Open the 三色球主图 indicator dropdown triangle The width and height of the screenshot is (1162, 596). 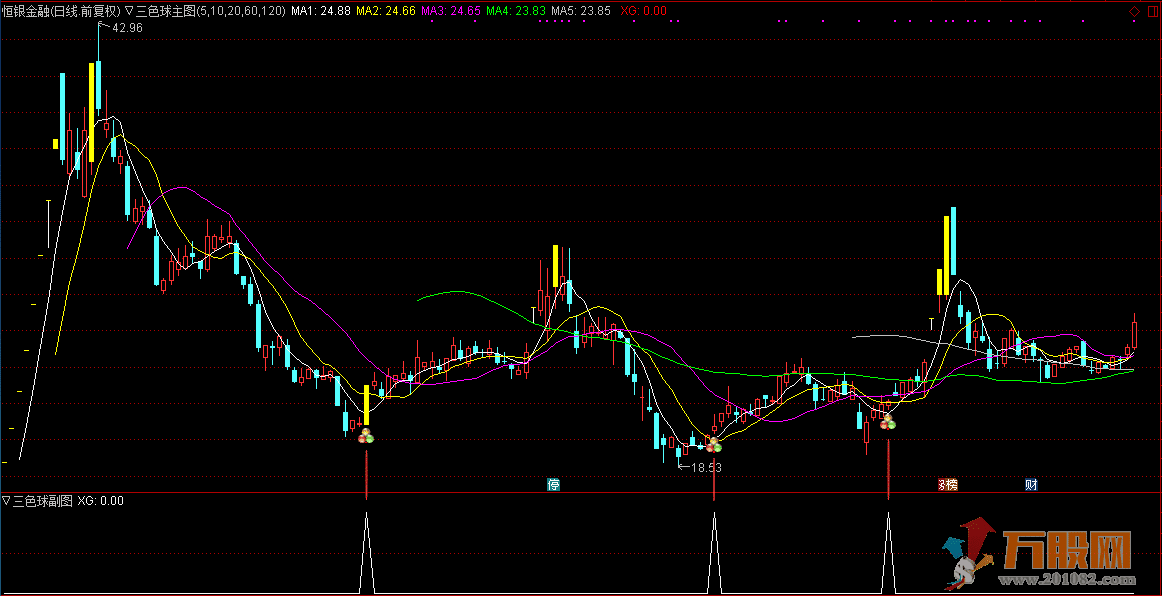[129, 11]
